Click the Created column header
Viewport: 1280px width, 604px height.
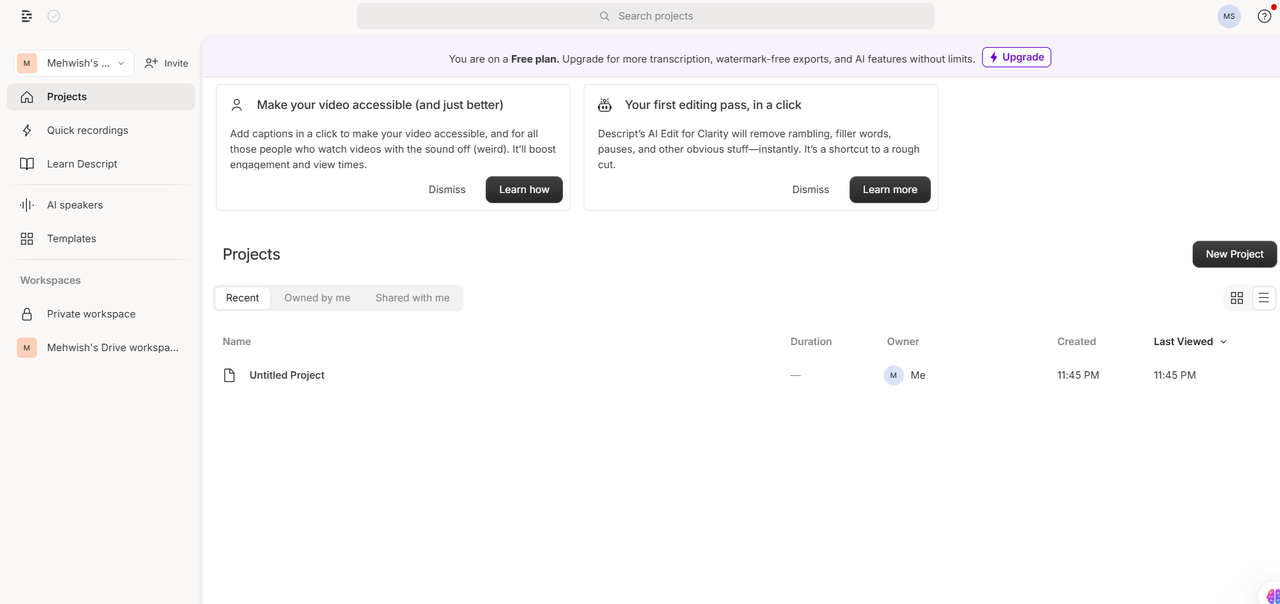pyautogui.click(x=1076, y=342)
